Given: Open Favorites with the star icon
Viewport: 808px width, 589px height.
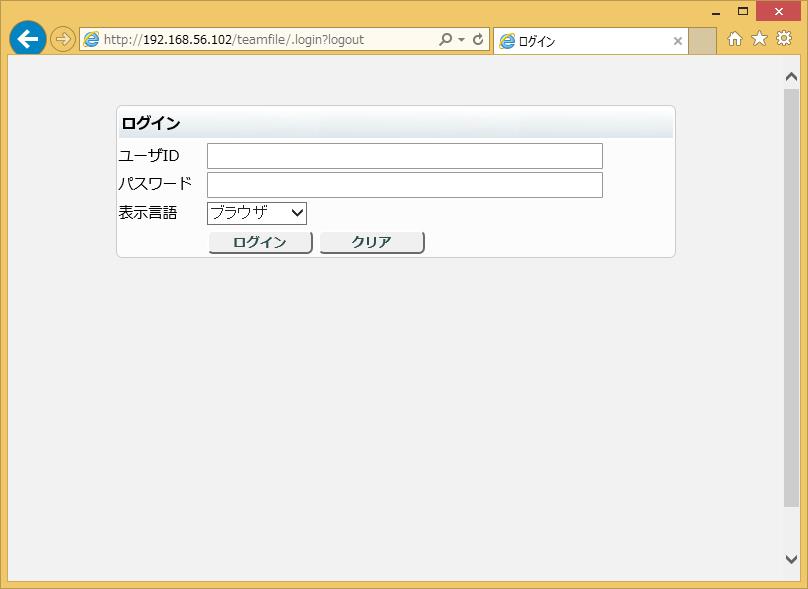Looking at the screenshot, I should 760,38.
